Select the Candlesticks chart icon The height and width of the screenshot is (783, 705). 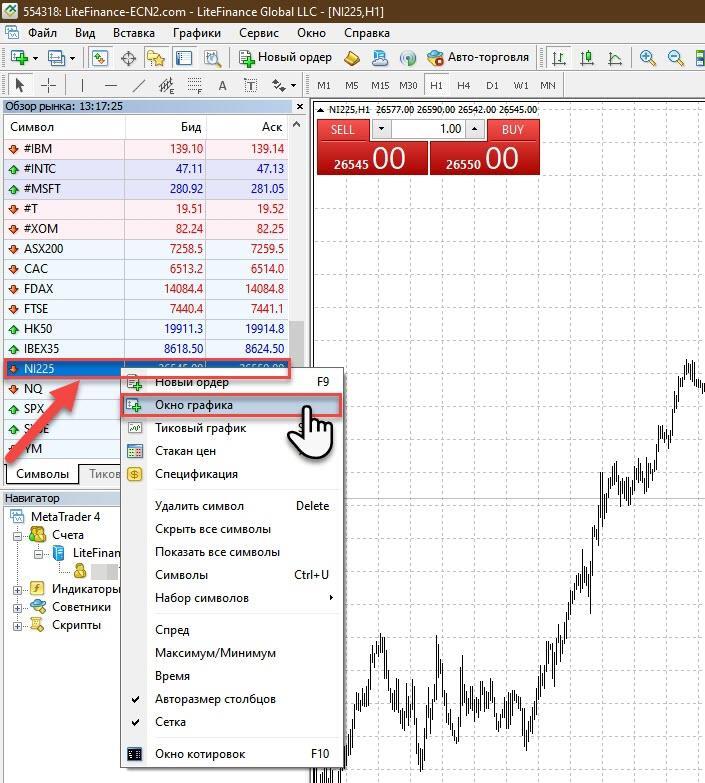pyautogui.click(x=587, y=58)
